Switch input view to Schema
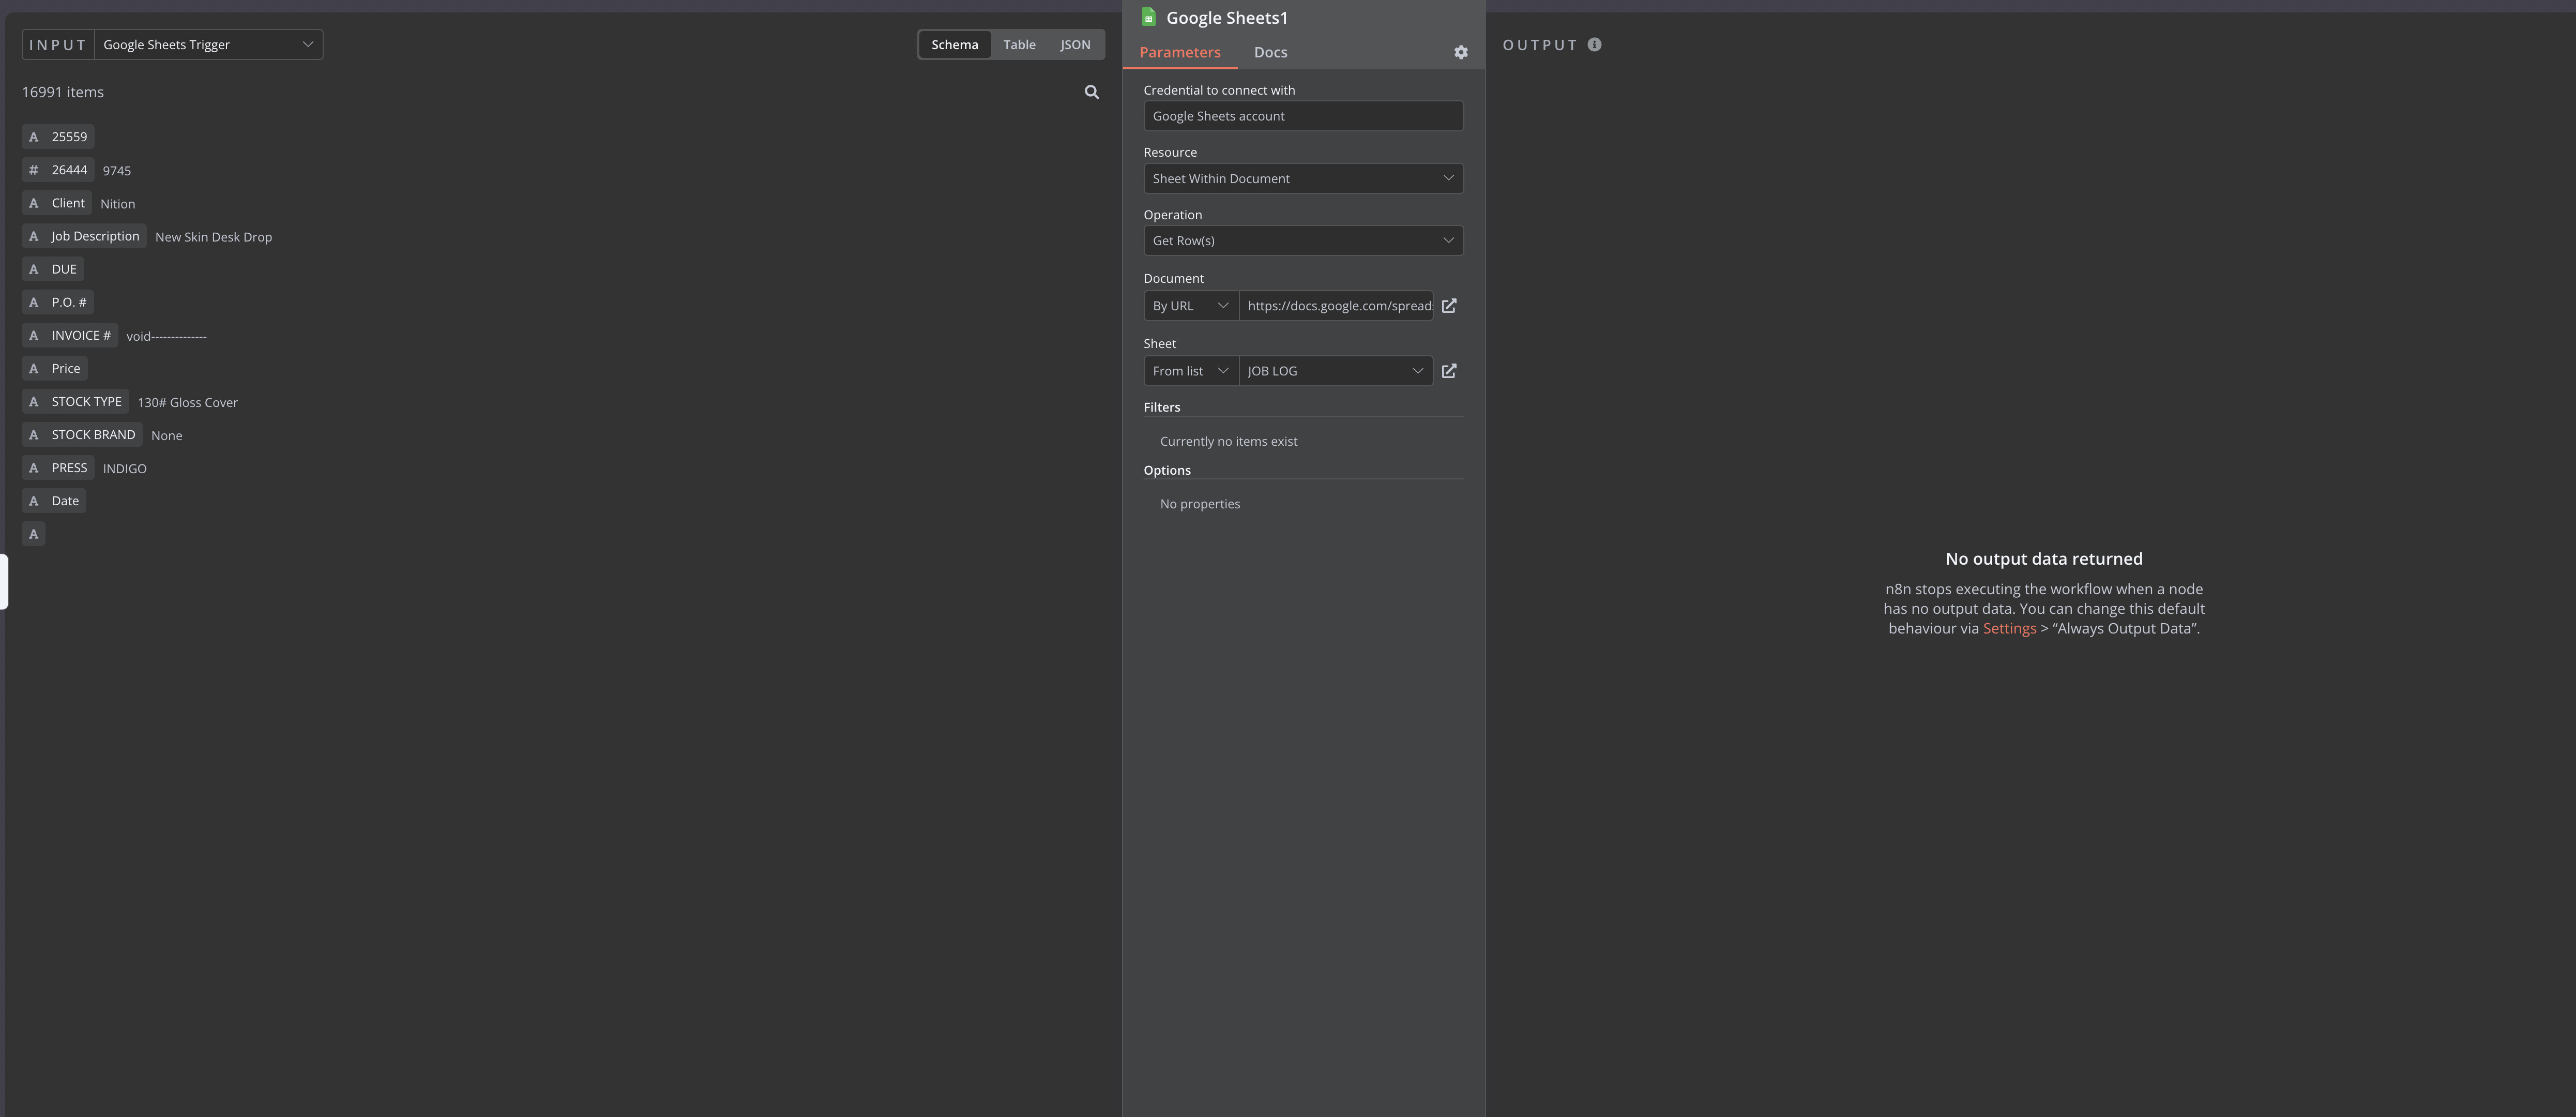2576x1117 pixels. 954,44
